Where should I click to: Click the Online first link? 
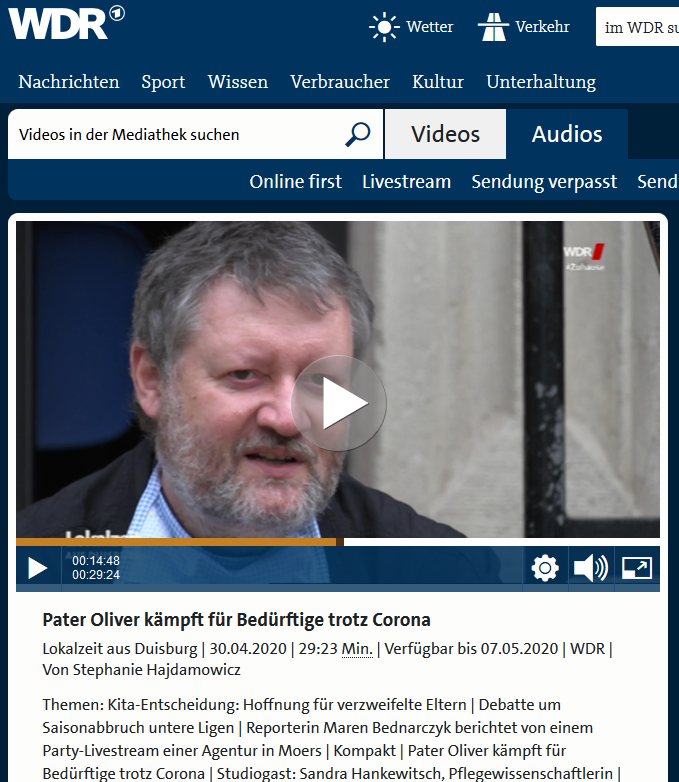(x=295, y=182)
